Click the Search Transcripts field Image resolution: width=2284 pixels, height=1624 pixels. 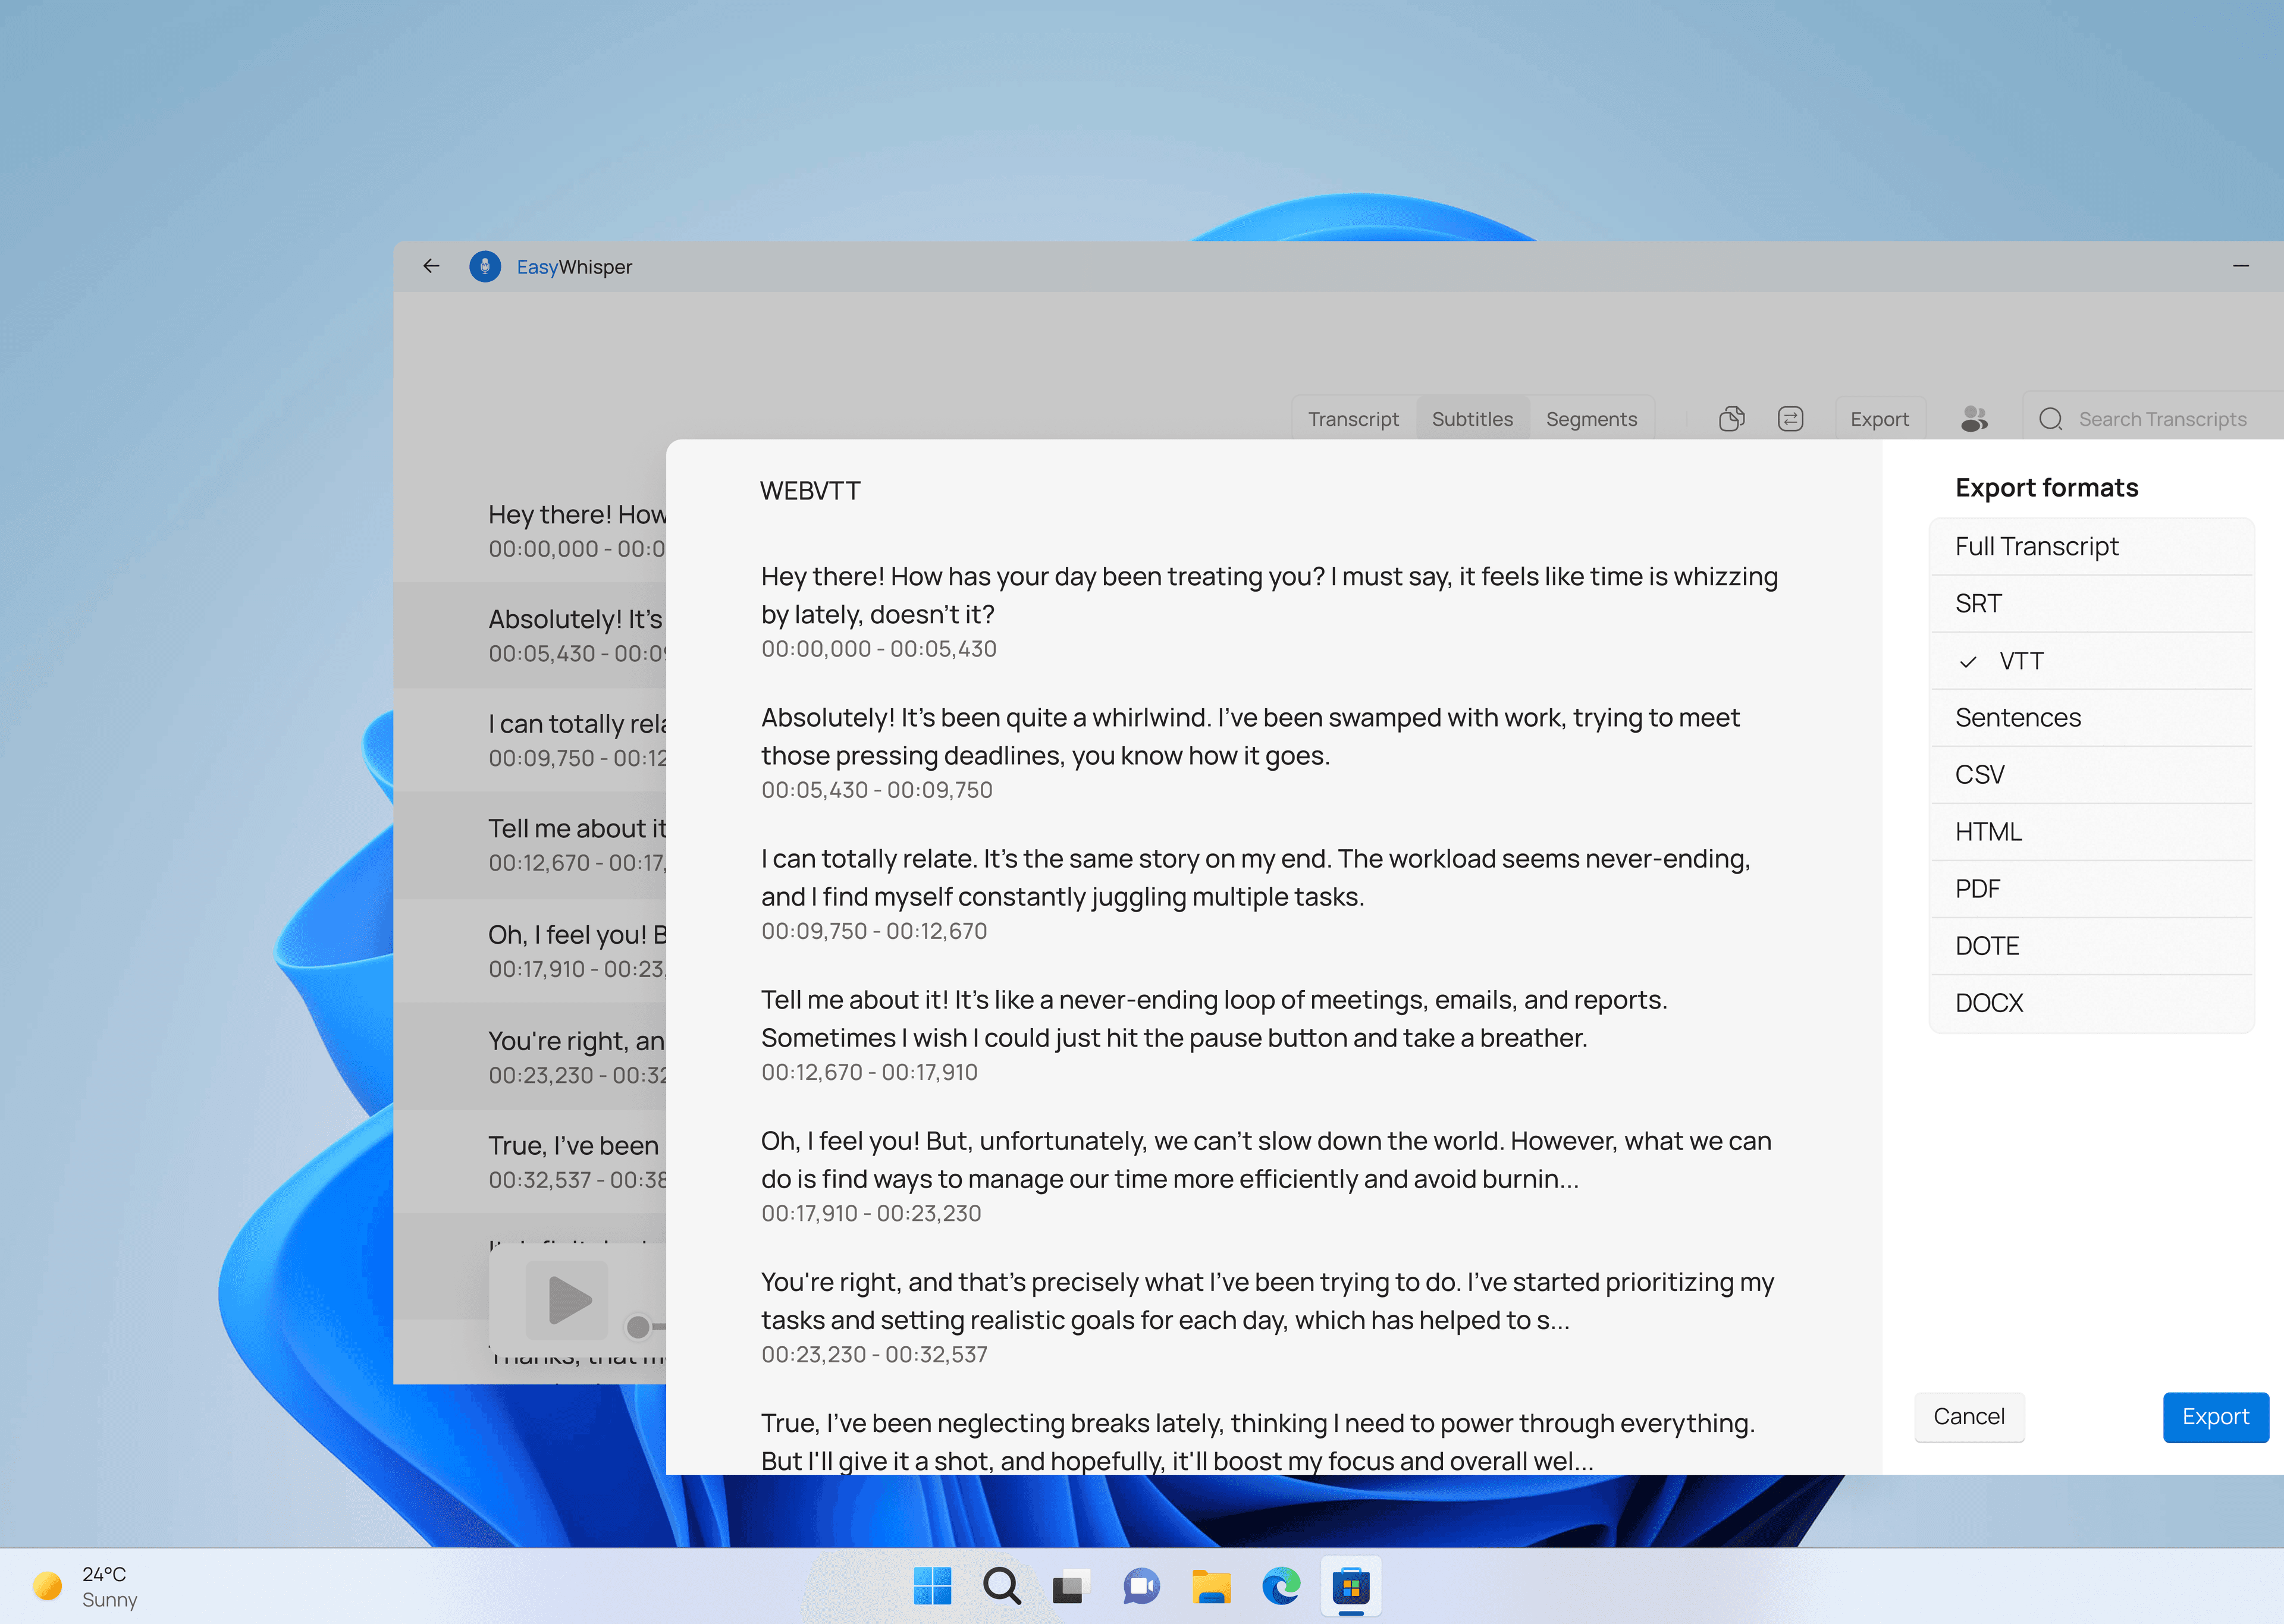tap(2161, 419)
